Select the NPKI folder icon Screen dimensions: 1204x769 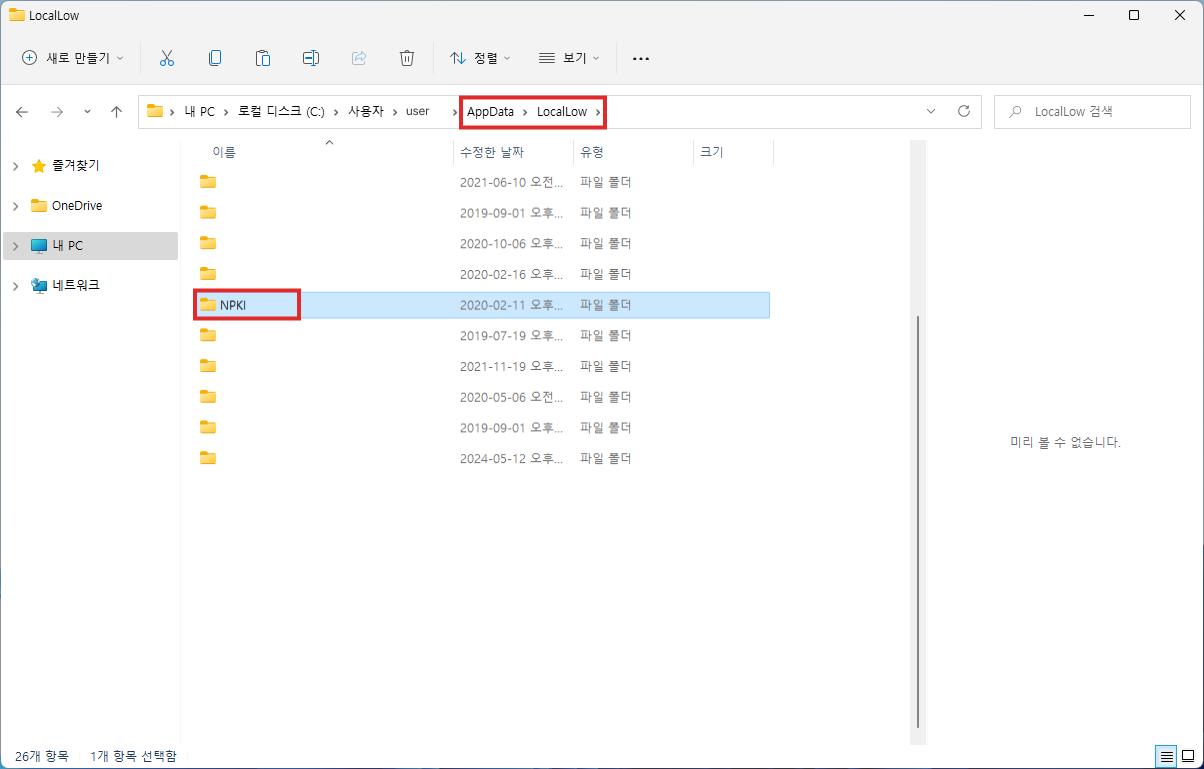[208, 305]
